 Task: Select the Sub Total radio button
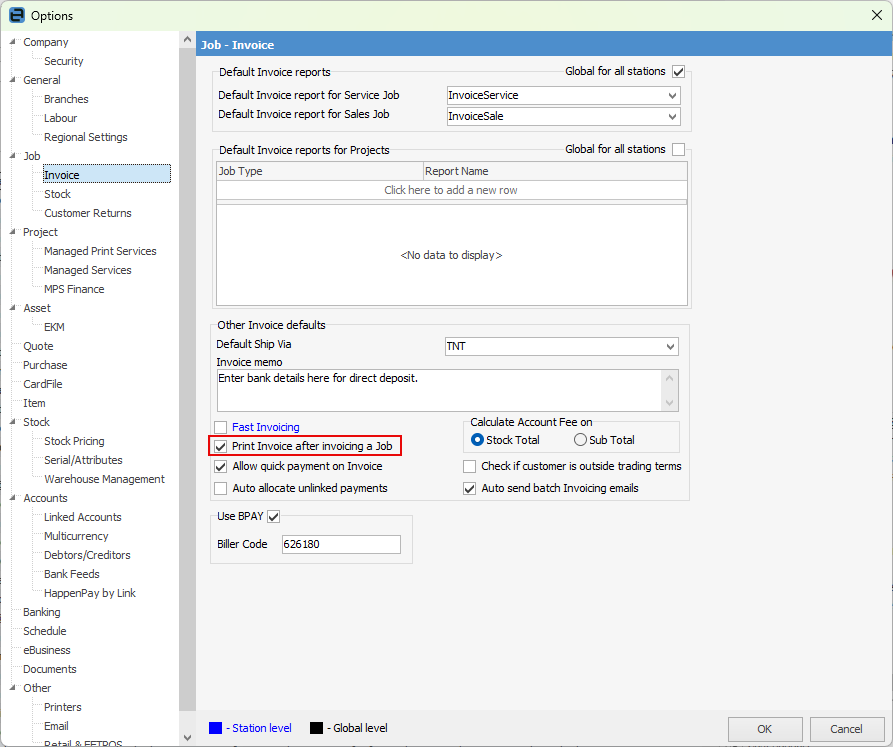point(580,440)
